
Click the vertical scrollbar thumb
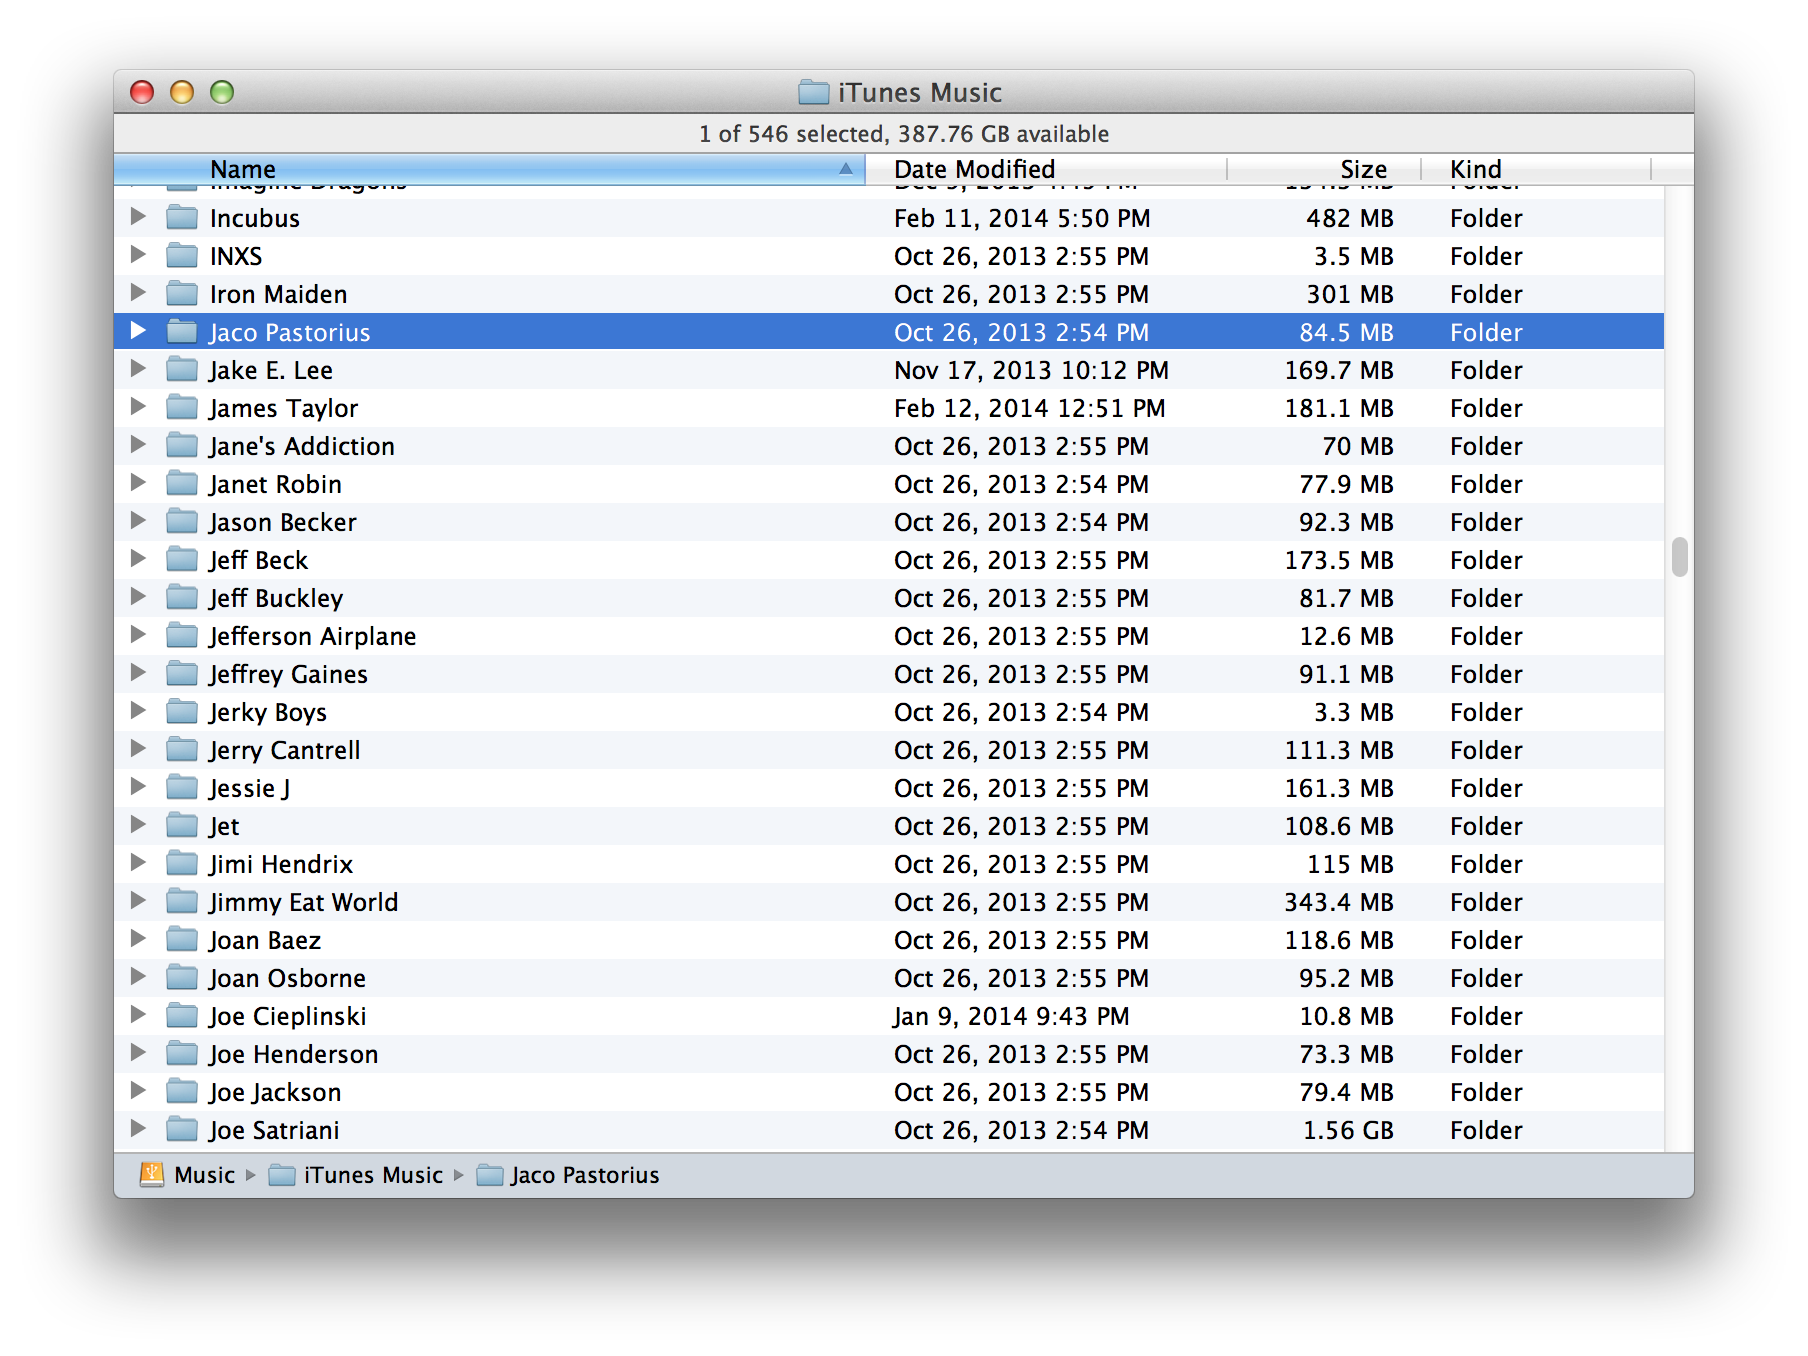click(x=1680, y=557)
